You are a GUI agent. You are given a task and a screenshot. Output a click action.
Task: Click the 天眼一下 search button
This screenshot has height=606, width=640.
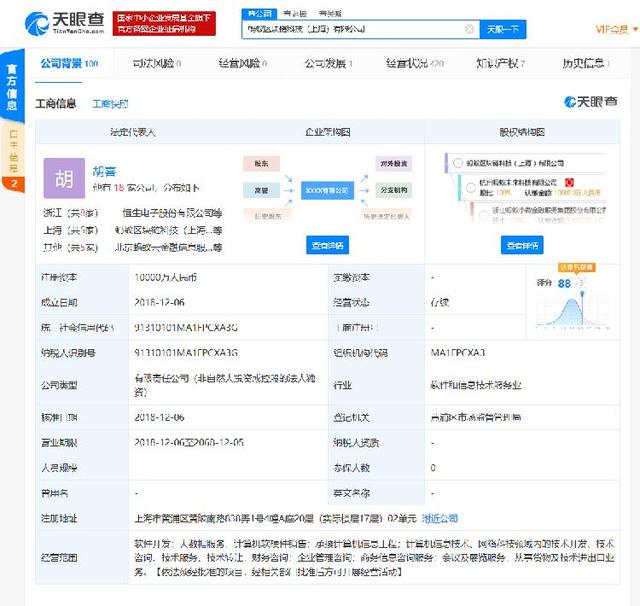(x=503, y=29)
